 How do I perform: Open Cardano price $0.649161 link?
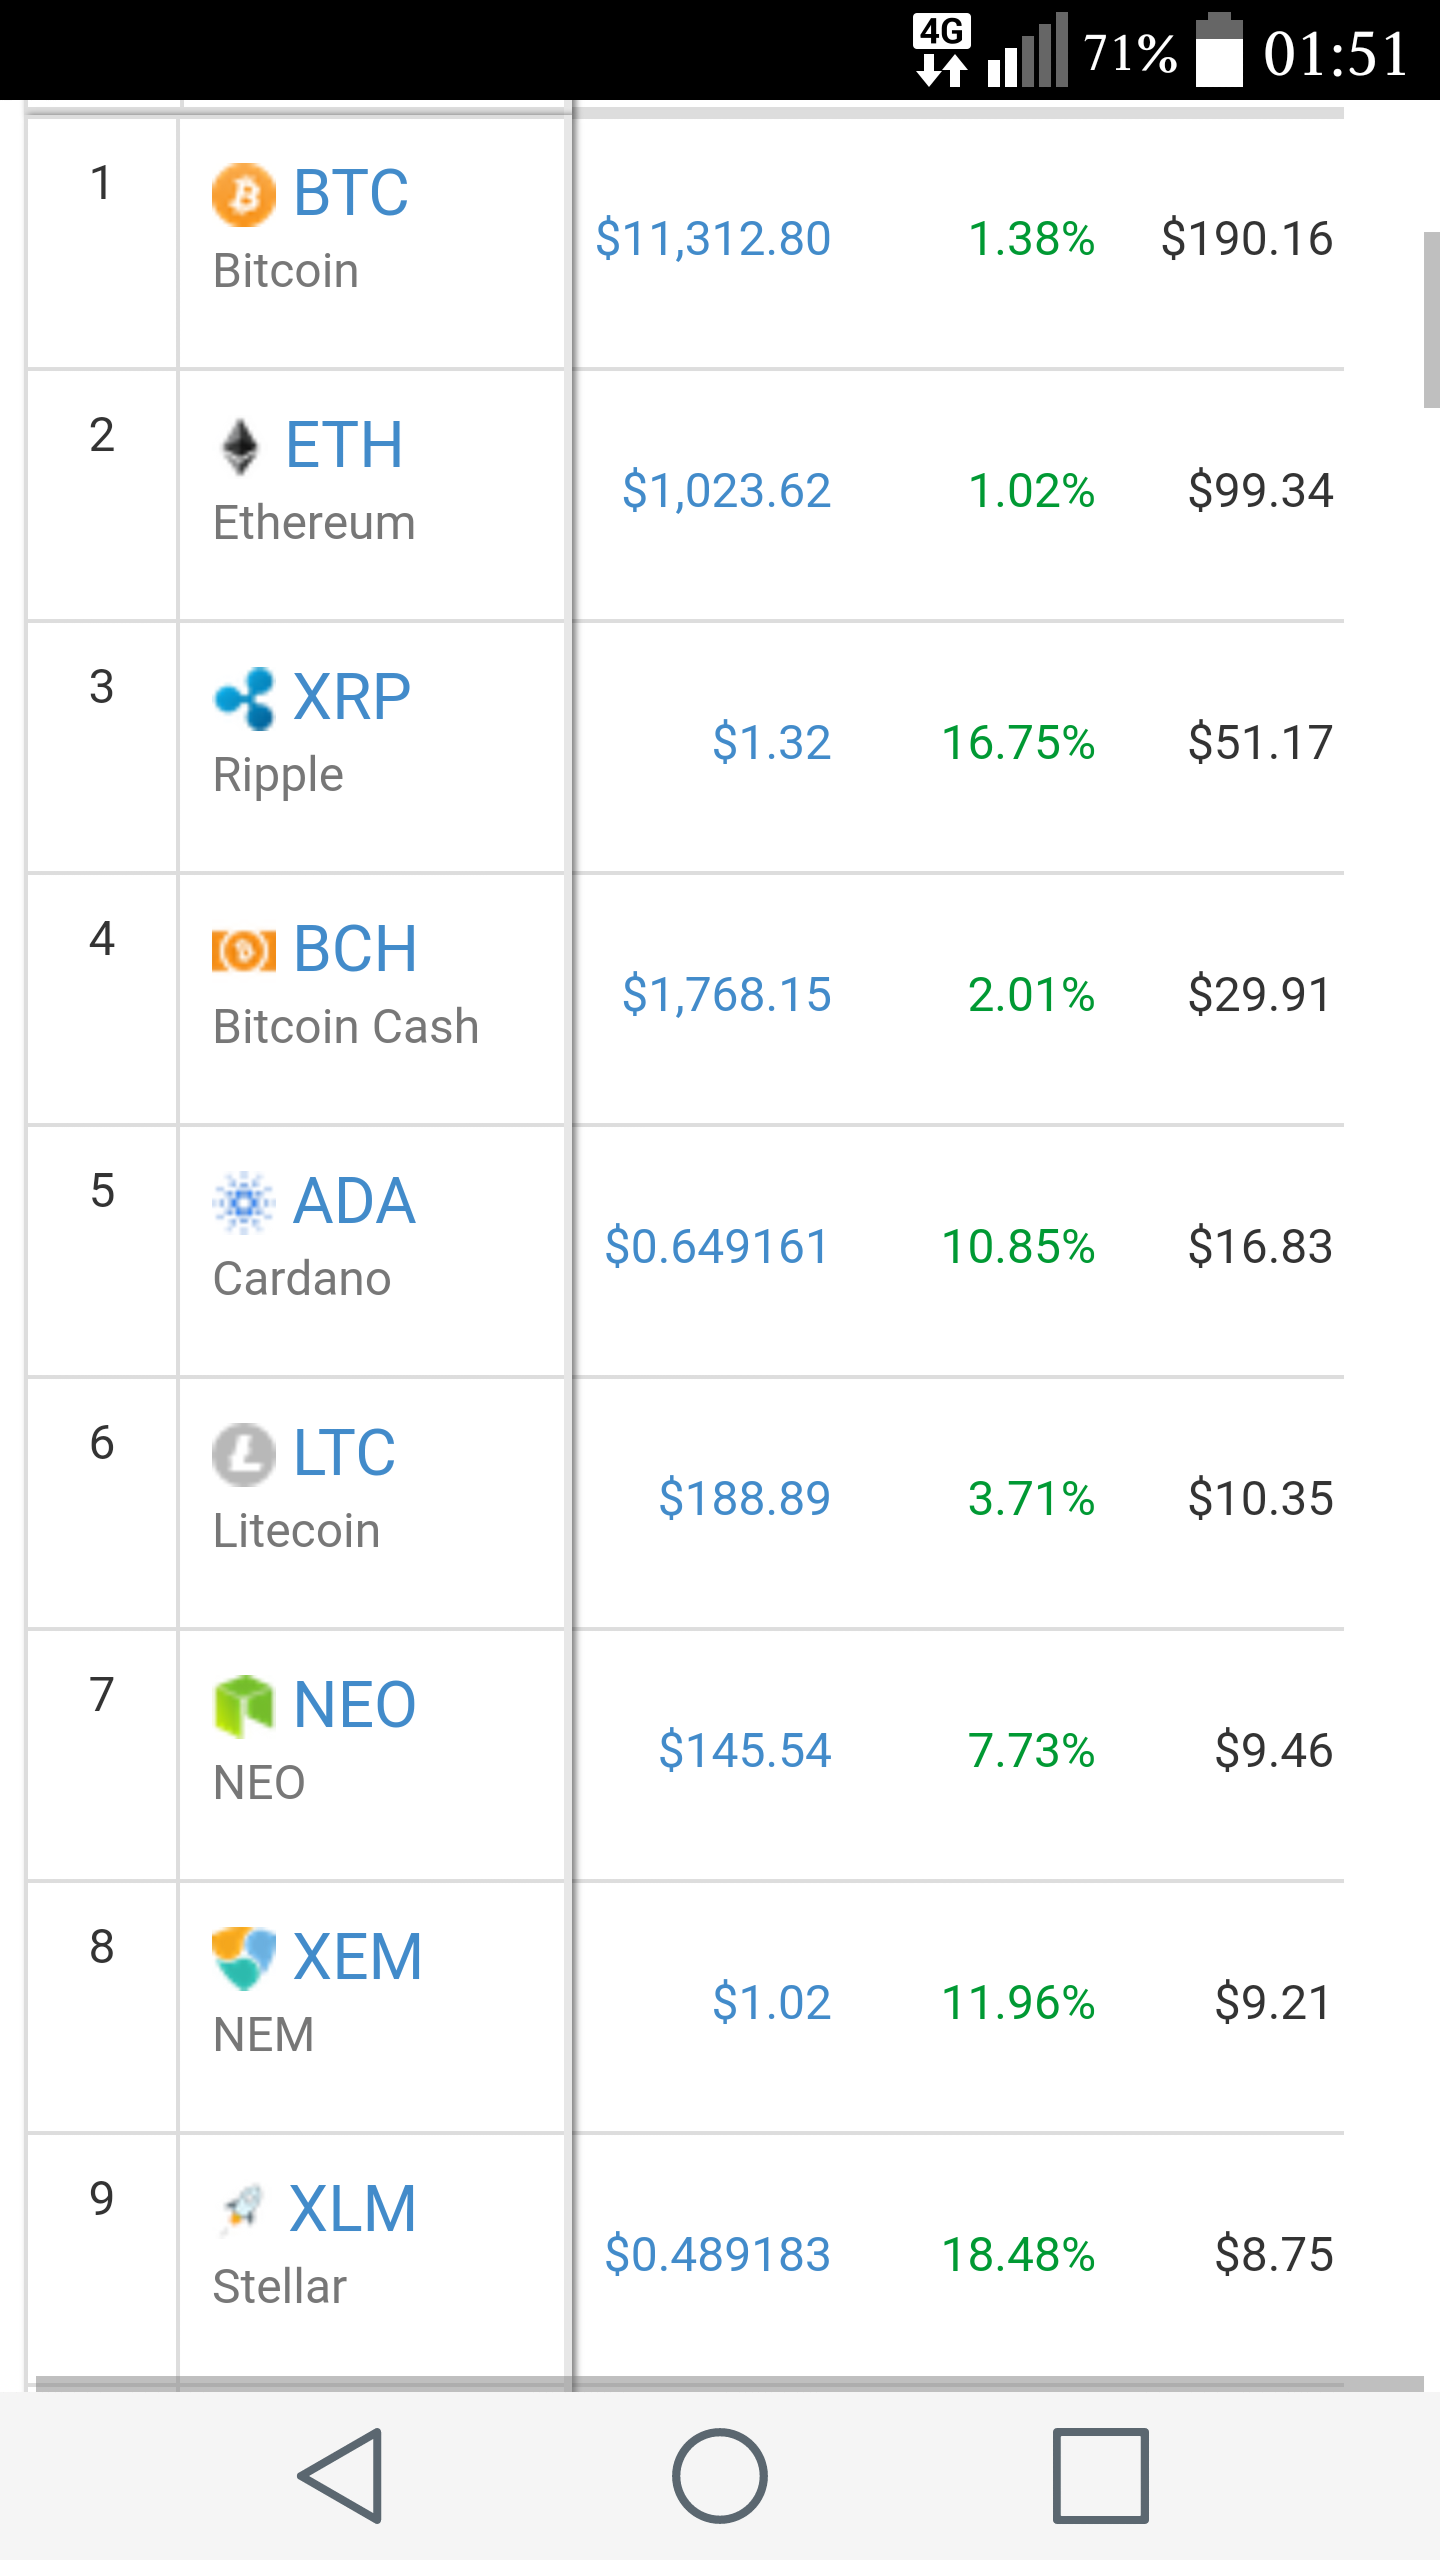(718, 1247)
